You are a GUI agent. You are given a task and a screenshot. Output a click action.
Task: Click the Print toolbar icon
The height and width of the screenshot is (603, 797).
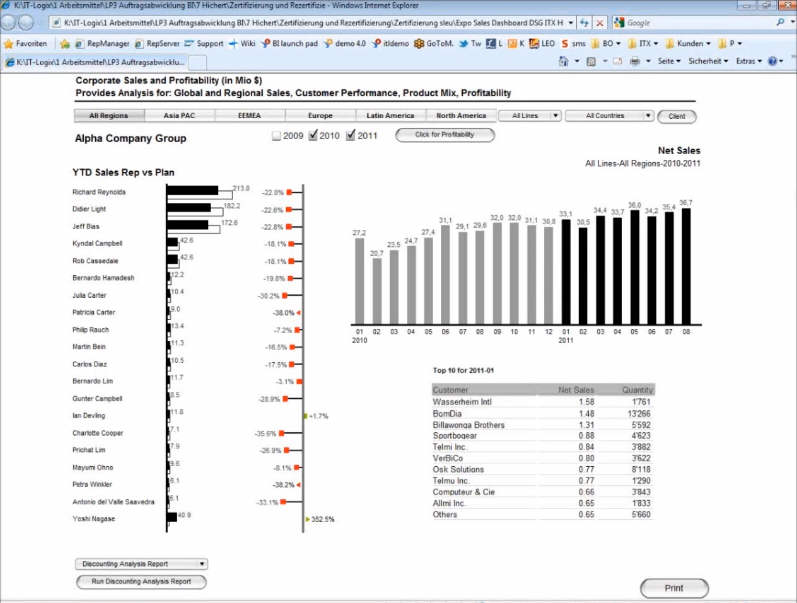[635, 61]
